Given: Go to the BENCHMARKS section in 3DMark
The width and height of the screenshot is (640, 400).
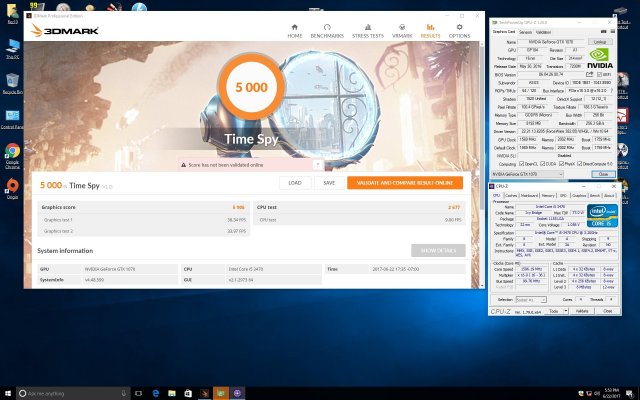Looking at the screenshot, I should click(326, 32).
